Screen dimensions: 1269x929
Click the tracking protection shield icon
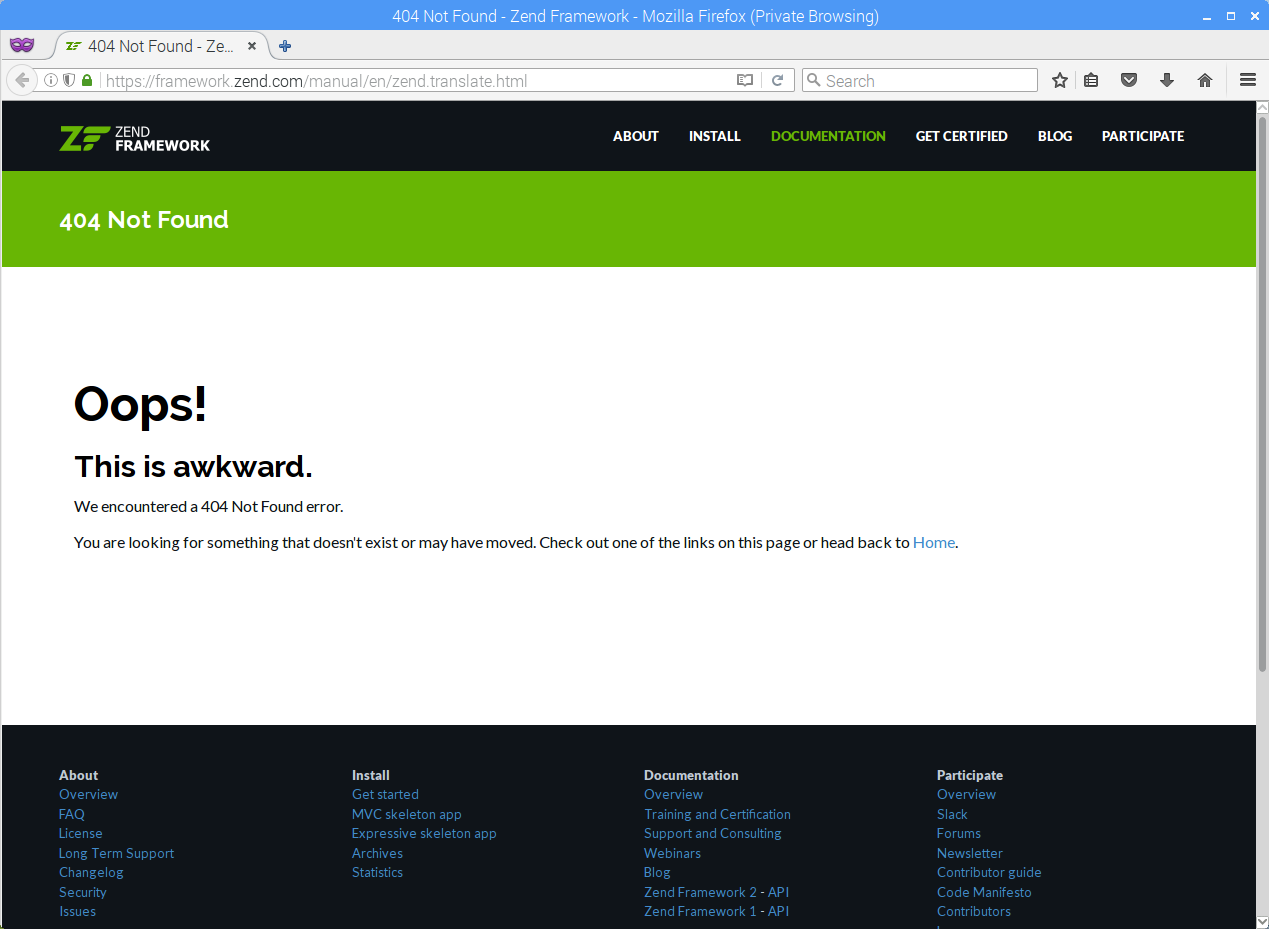coord(69,80)
